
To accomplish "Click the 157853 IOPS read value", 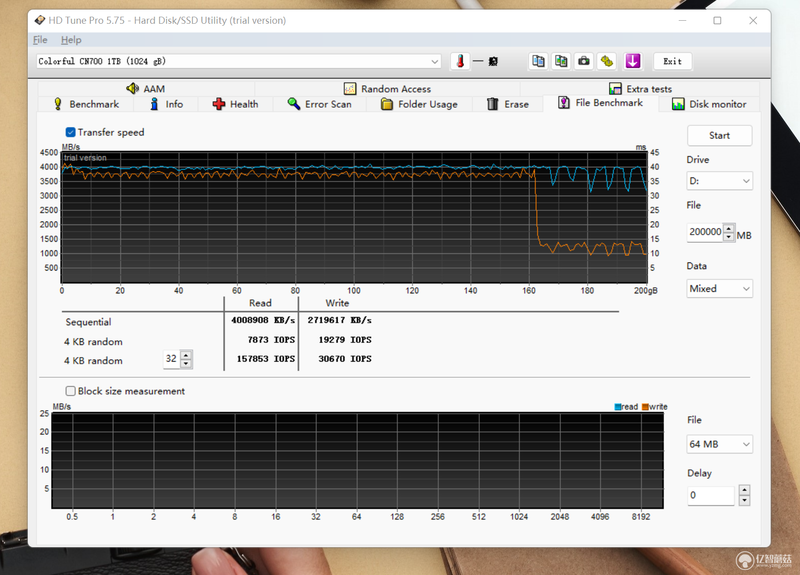I will (266, 359).
